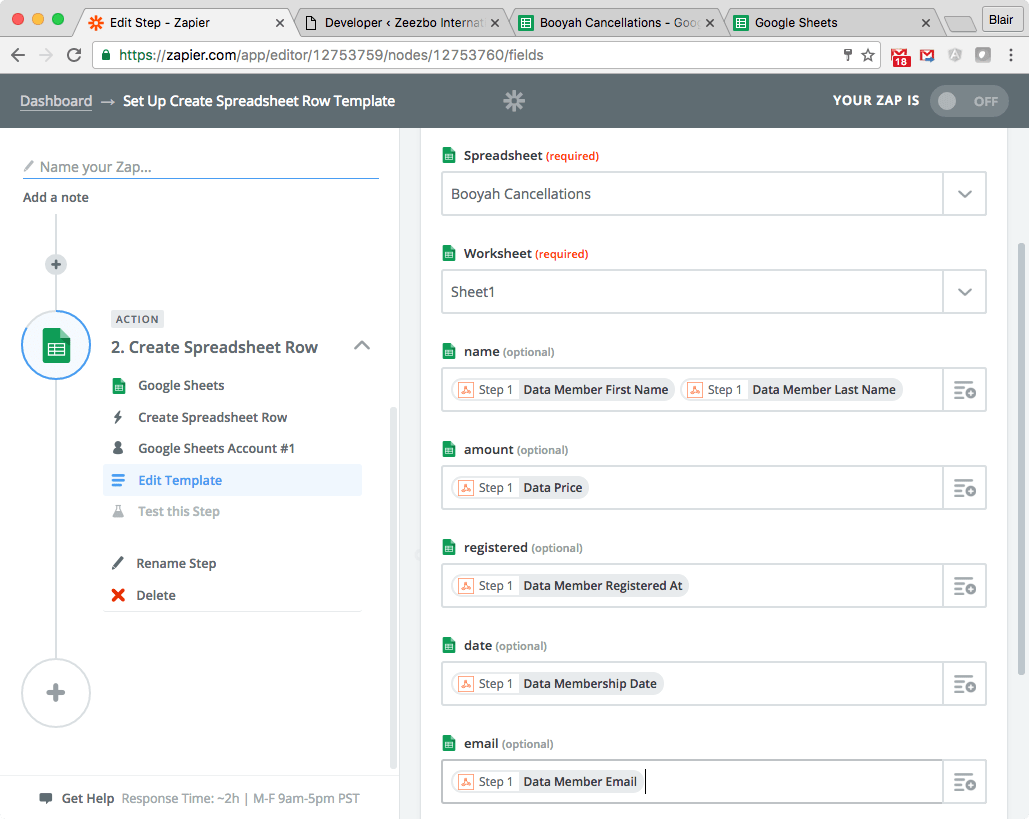Click the gray square extension icon in toolbar

(982, 55)
